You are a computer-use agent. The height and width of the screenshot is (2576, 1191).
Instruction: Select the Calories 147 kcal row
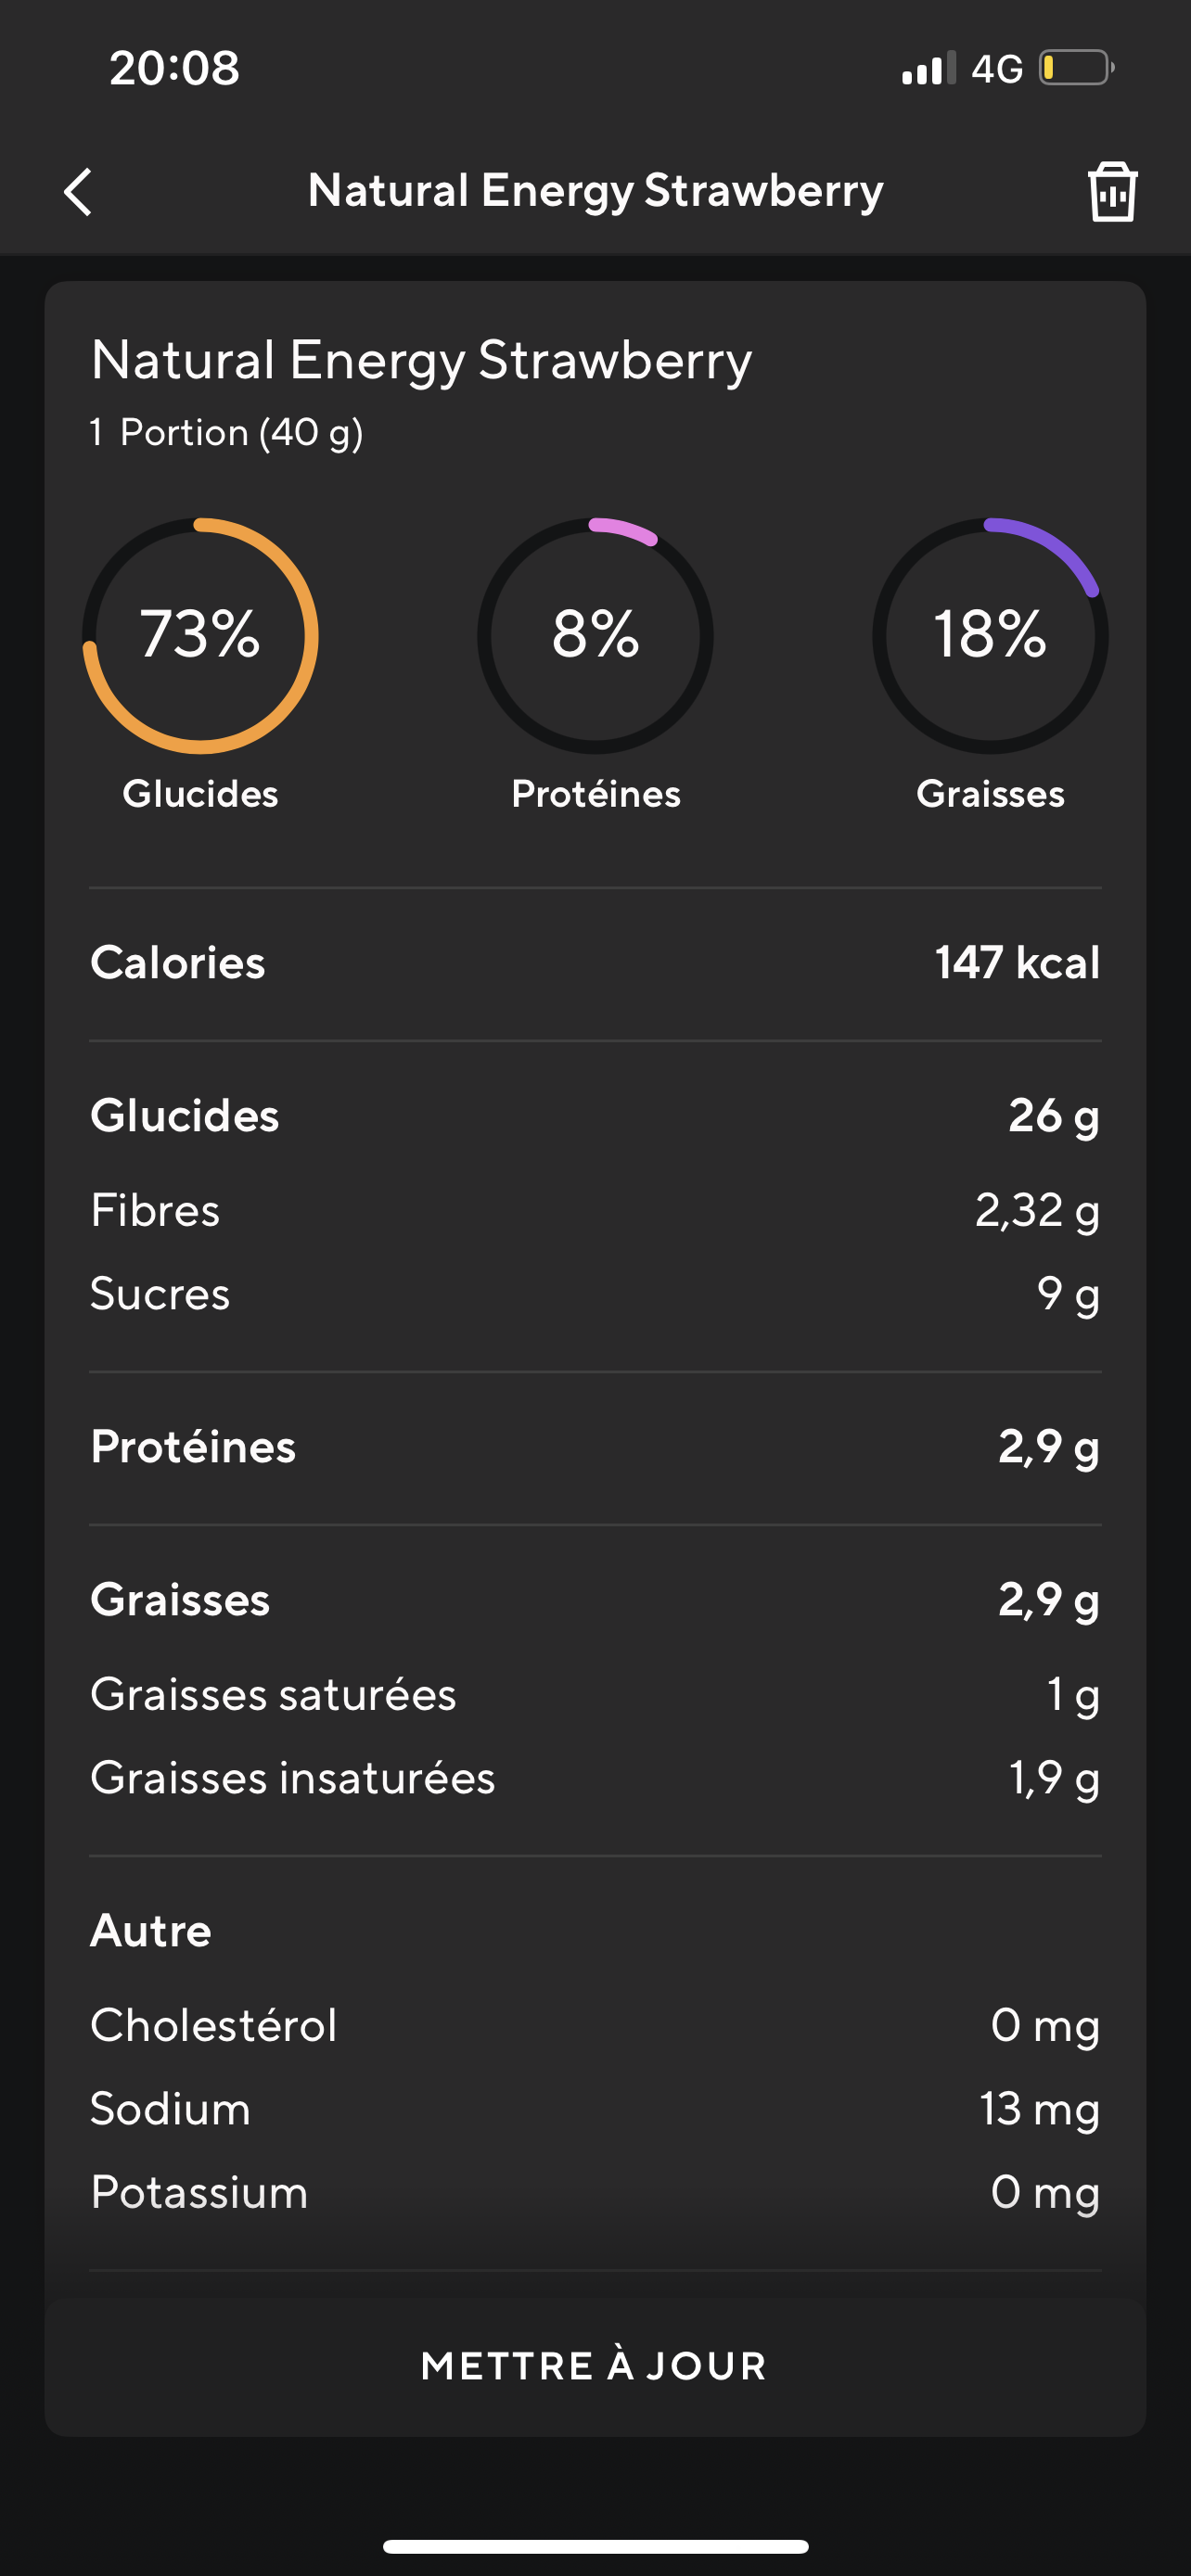pyautogui.click(x=595, y=963)
